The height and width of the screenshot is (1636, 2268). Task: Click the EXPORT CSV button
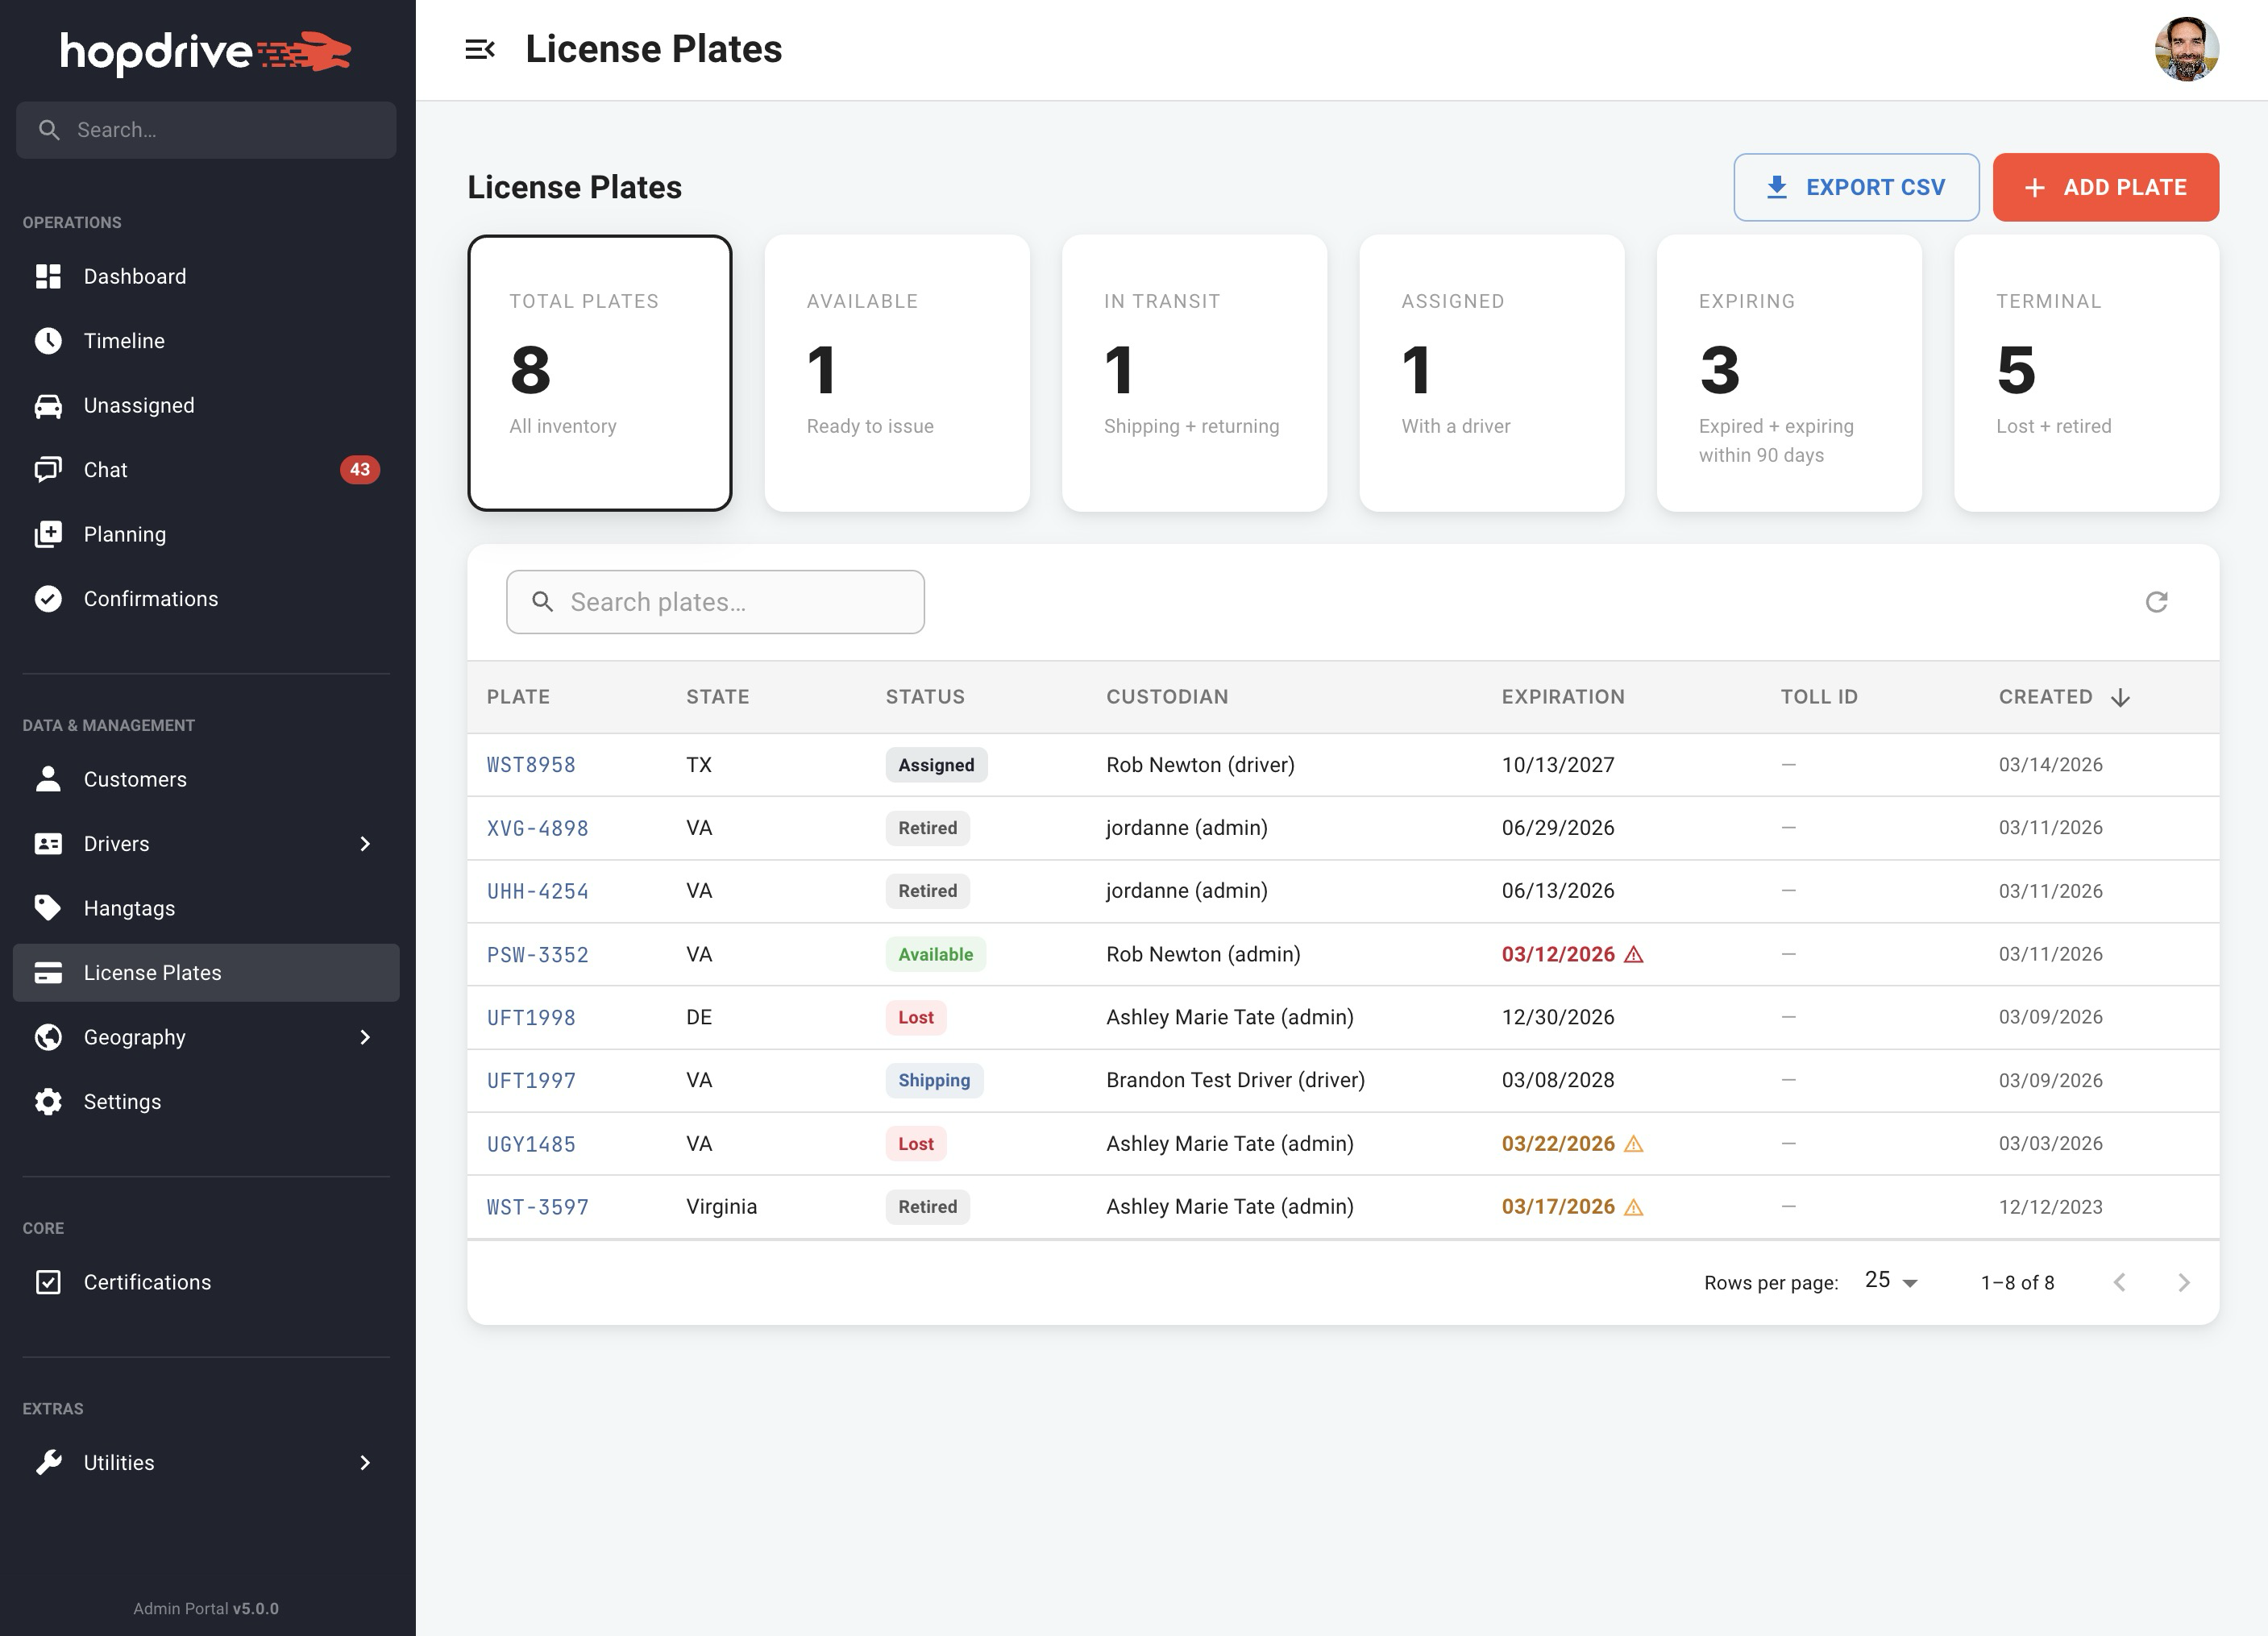1855,187
